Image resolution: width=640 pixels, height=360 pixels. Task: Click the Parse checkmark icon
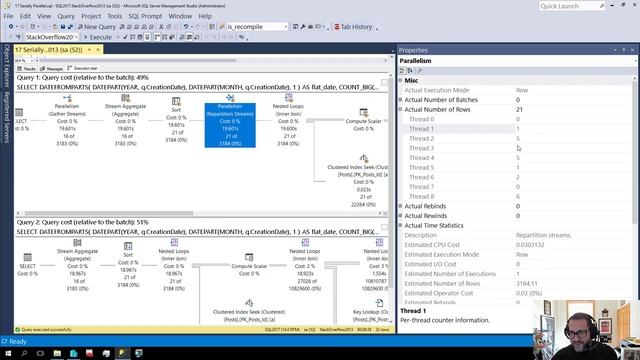click(x=125, y=37)
